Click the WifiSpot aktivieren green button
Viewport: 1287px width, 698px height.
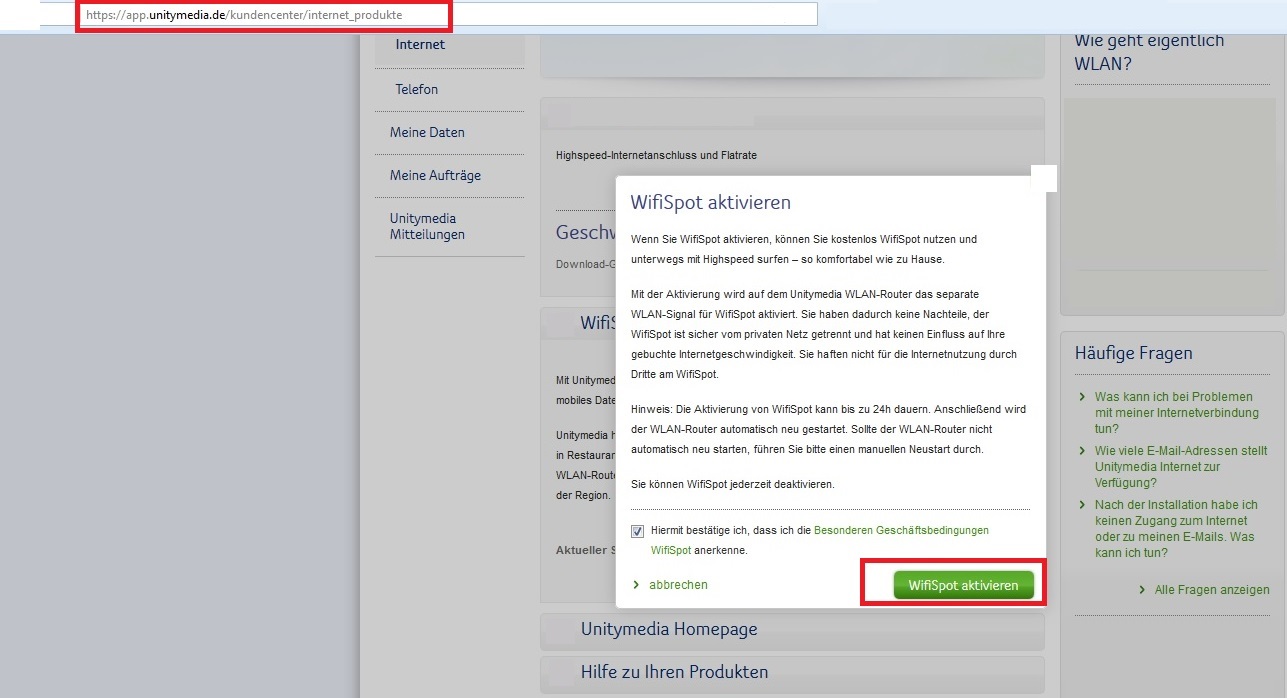point(963,586)
